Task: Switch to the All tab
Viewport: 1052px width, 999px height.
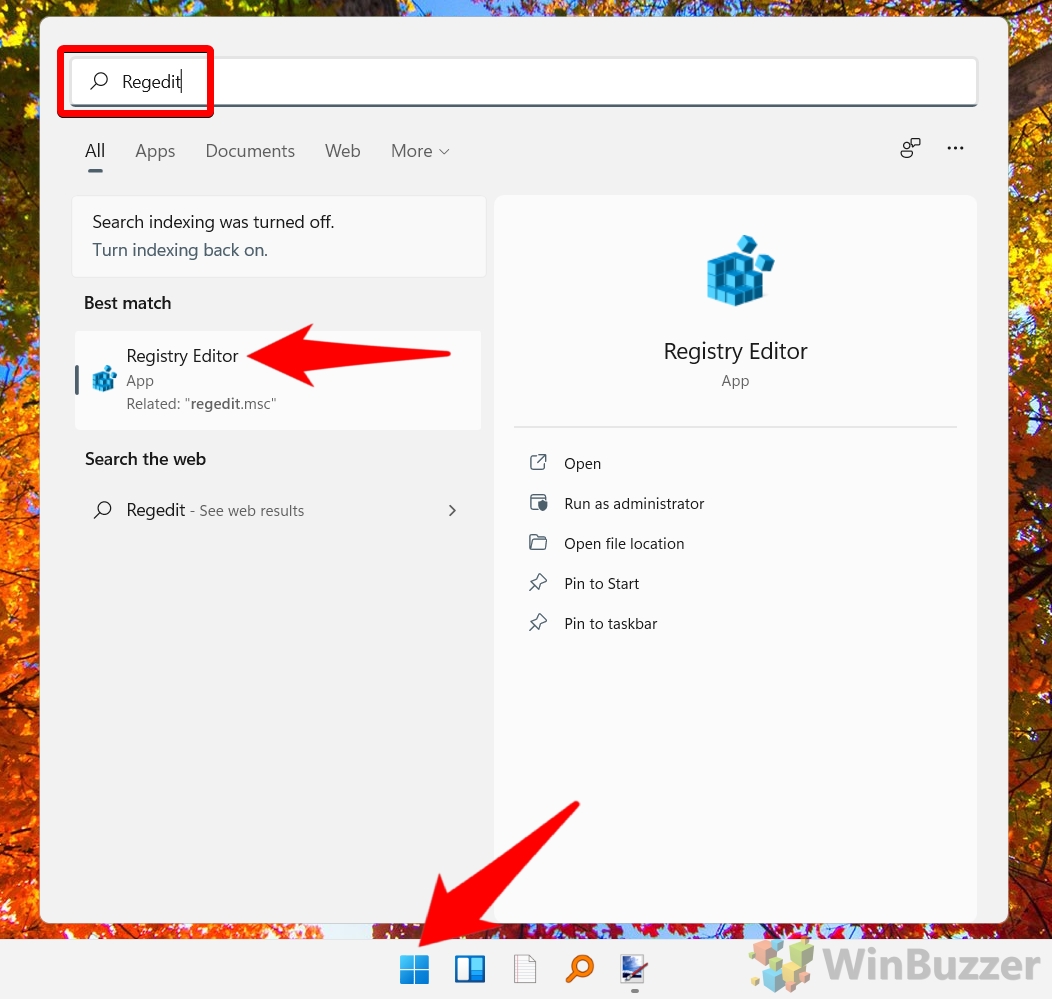Action: tap(95, 151)
